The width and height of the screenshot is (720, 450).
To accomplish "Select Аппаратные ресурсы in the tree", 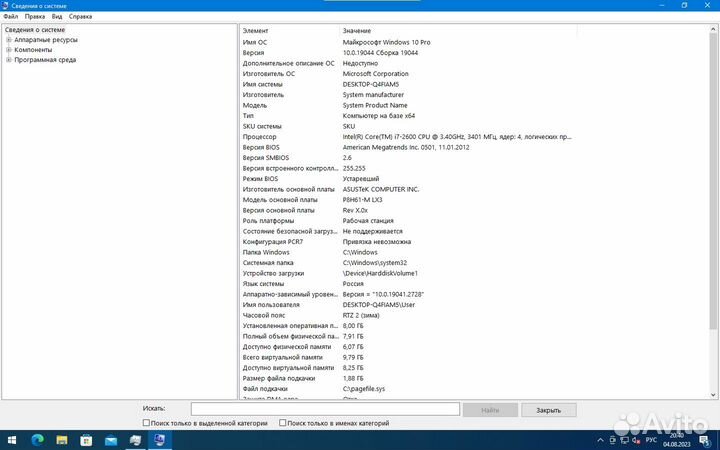I will click(45, 40).
